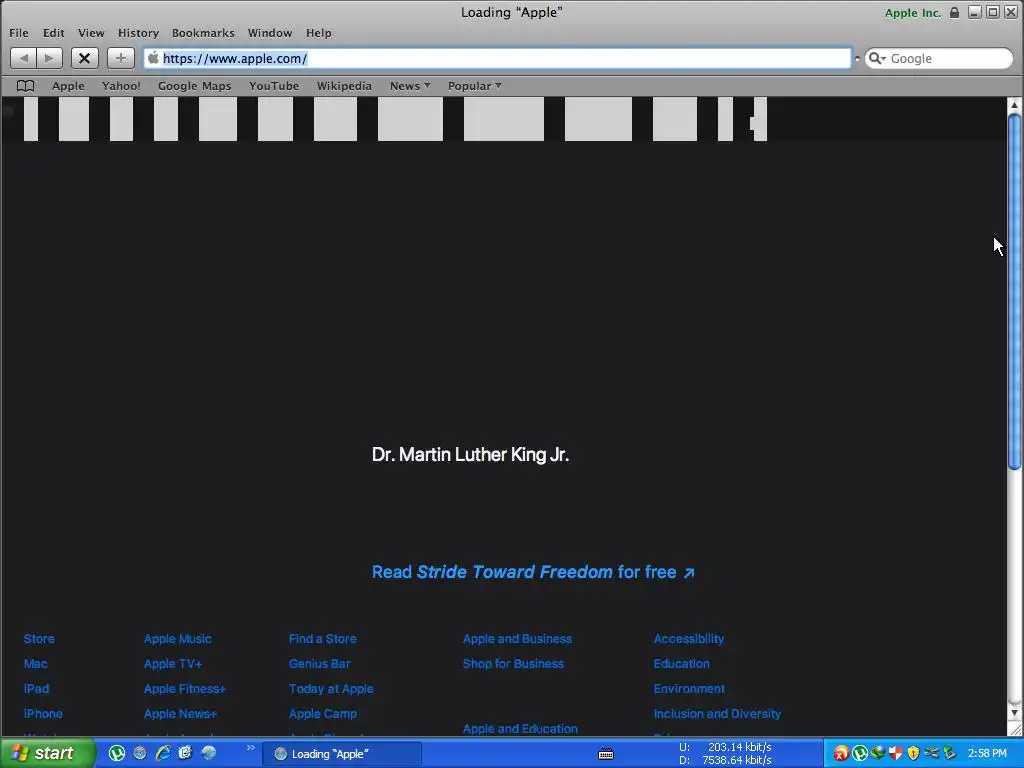The height and width of the screenshot is (768, 1024).
Task: Open the Apple and Business link
Action: tap(517, 639)
